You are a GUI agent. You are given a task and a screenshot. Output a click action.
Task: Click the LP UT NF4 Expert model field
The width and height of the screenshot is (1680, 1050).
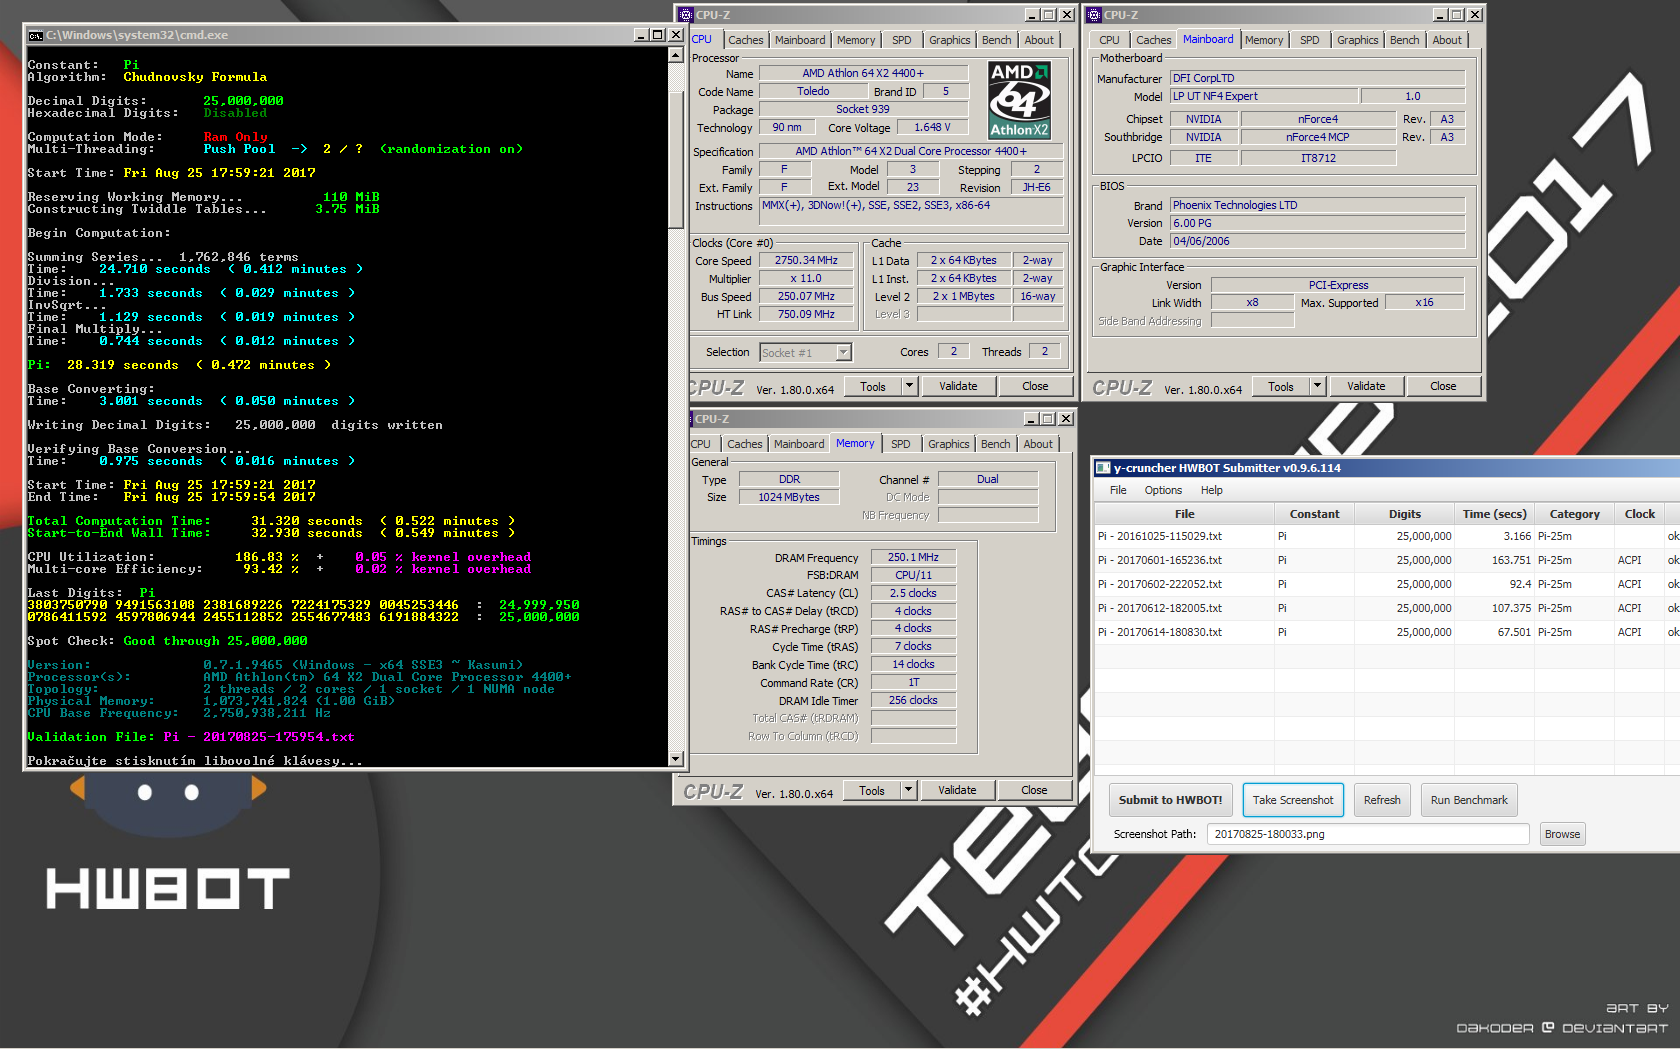[1264, 96]
